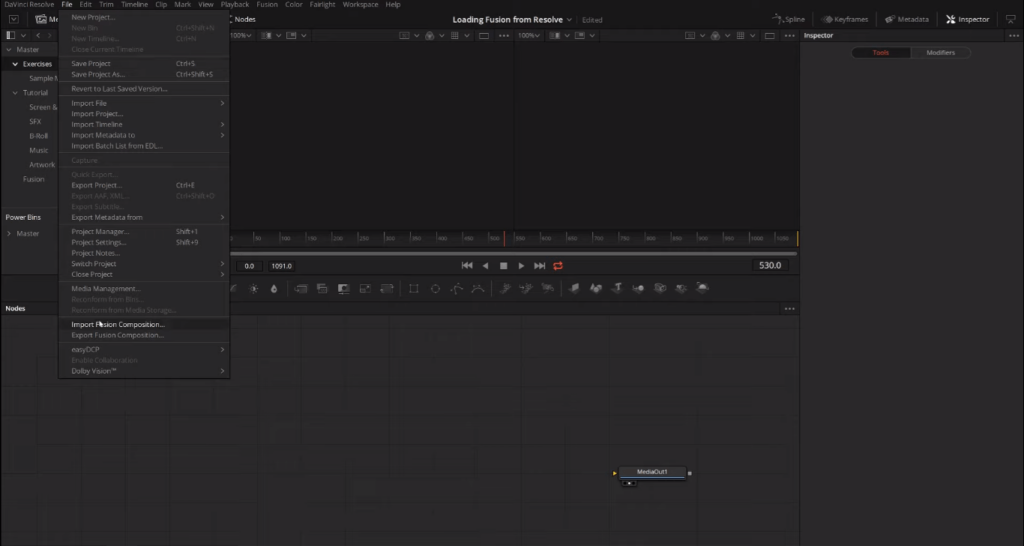Viewport: 1024px width, 546px height.
Task: Click the time ruler playhead at 530
Action: [x=504, y=238]
